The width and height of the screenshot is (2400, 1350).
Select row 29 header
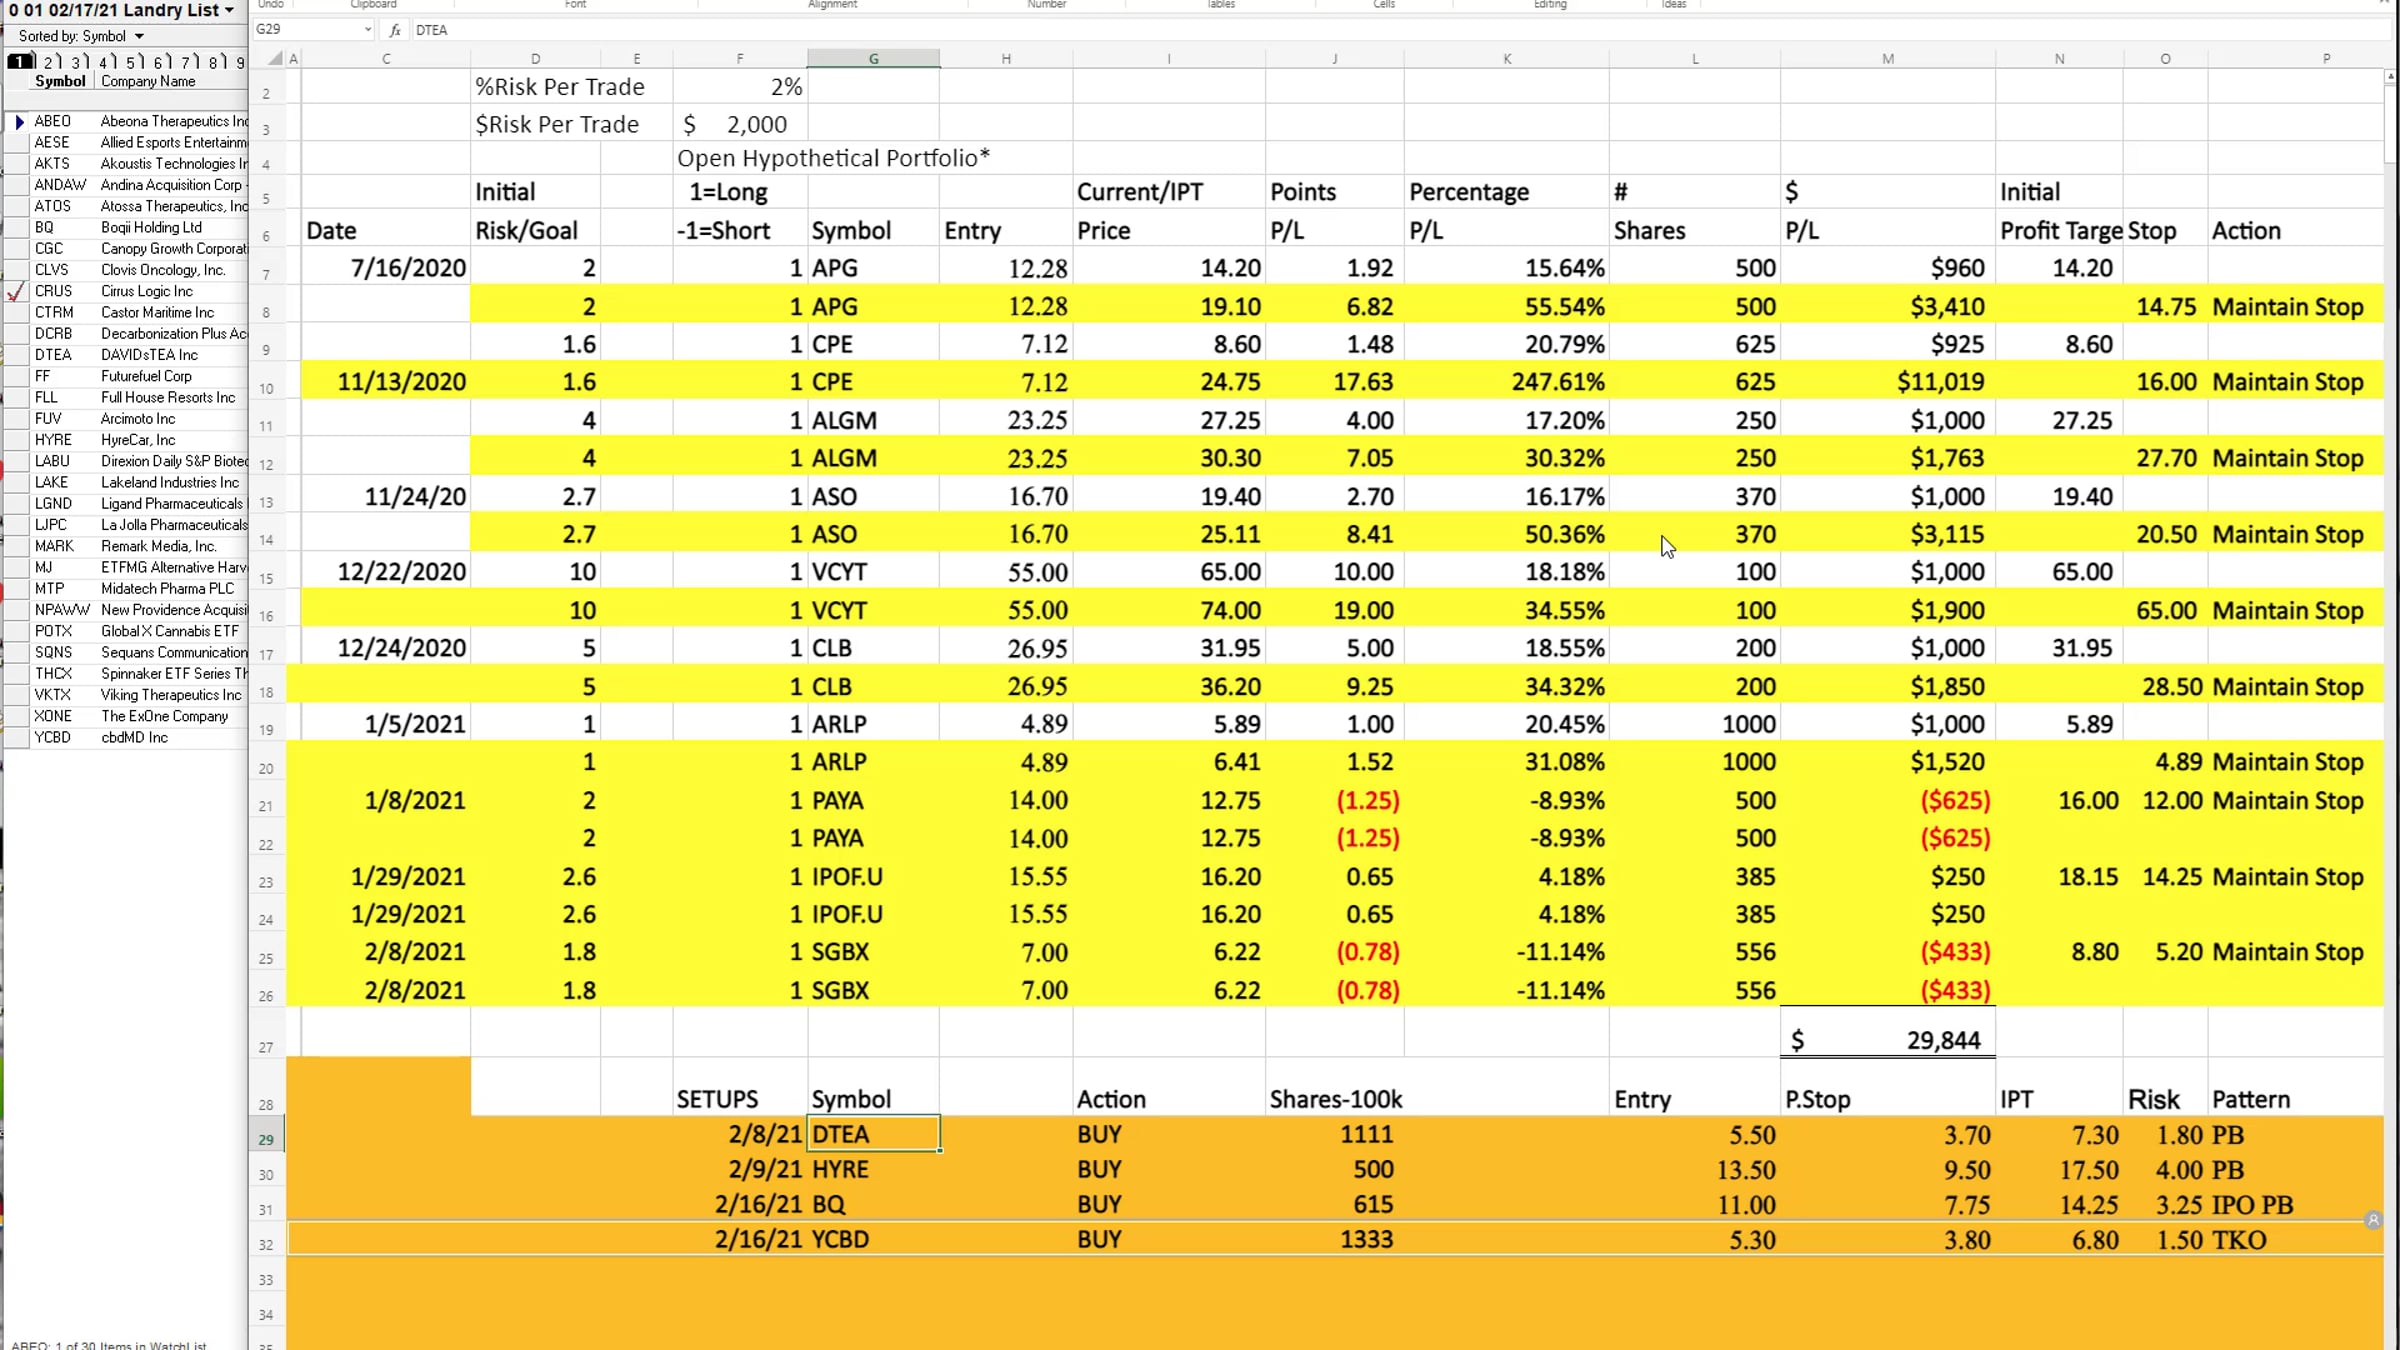(x=266, y=1139)
